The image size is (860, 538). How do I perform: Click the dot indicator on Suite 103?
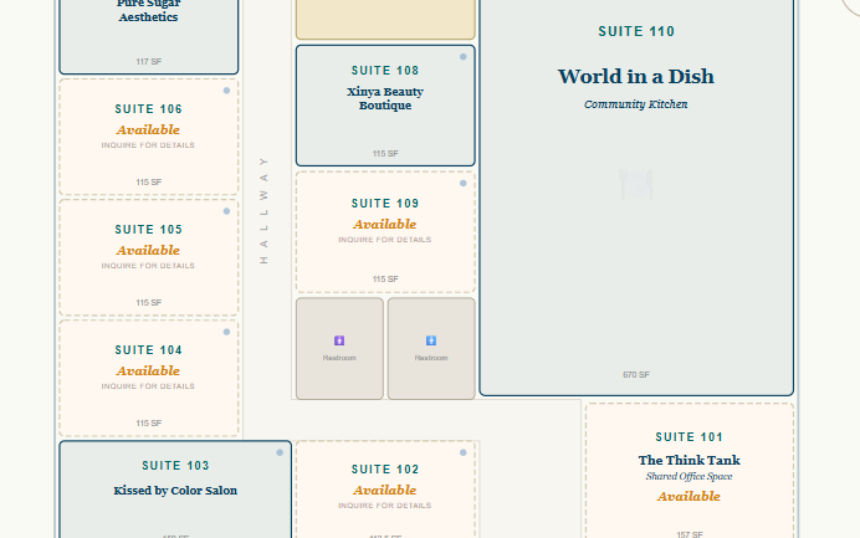click(x=280, y=453)
